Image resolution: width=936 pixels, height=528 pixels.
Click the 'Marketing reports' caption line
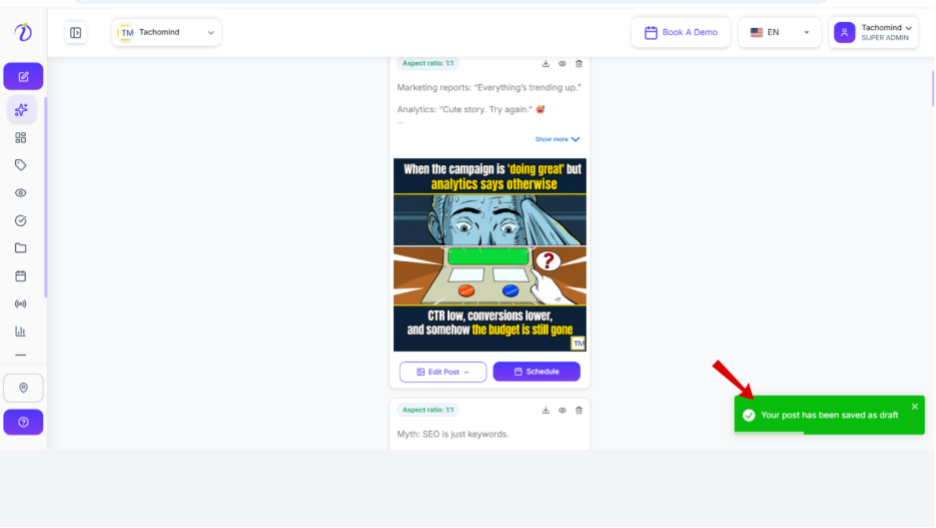coord(489,88)
